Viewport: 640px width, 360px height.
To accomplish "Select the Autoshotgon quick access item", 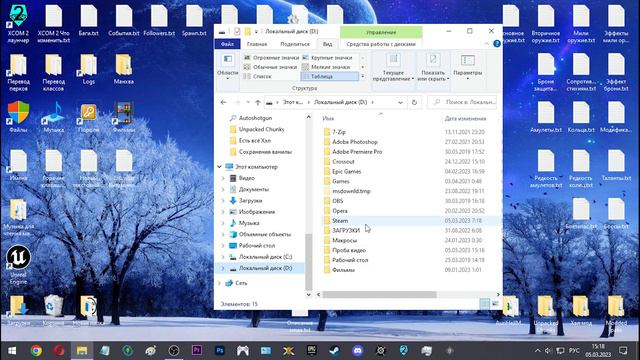I will (x=256, y=118).
